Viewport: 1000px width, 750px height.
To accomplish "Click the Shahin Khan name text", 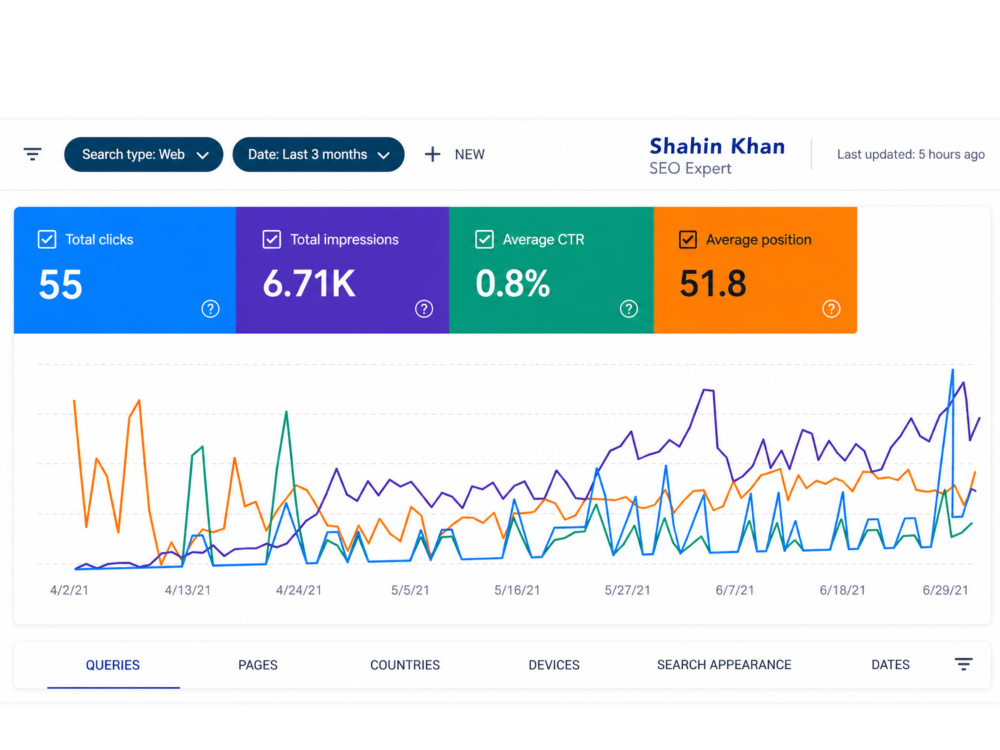I will pyautogui.click(x=717, y=146).
